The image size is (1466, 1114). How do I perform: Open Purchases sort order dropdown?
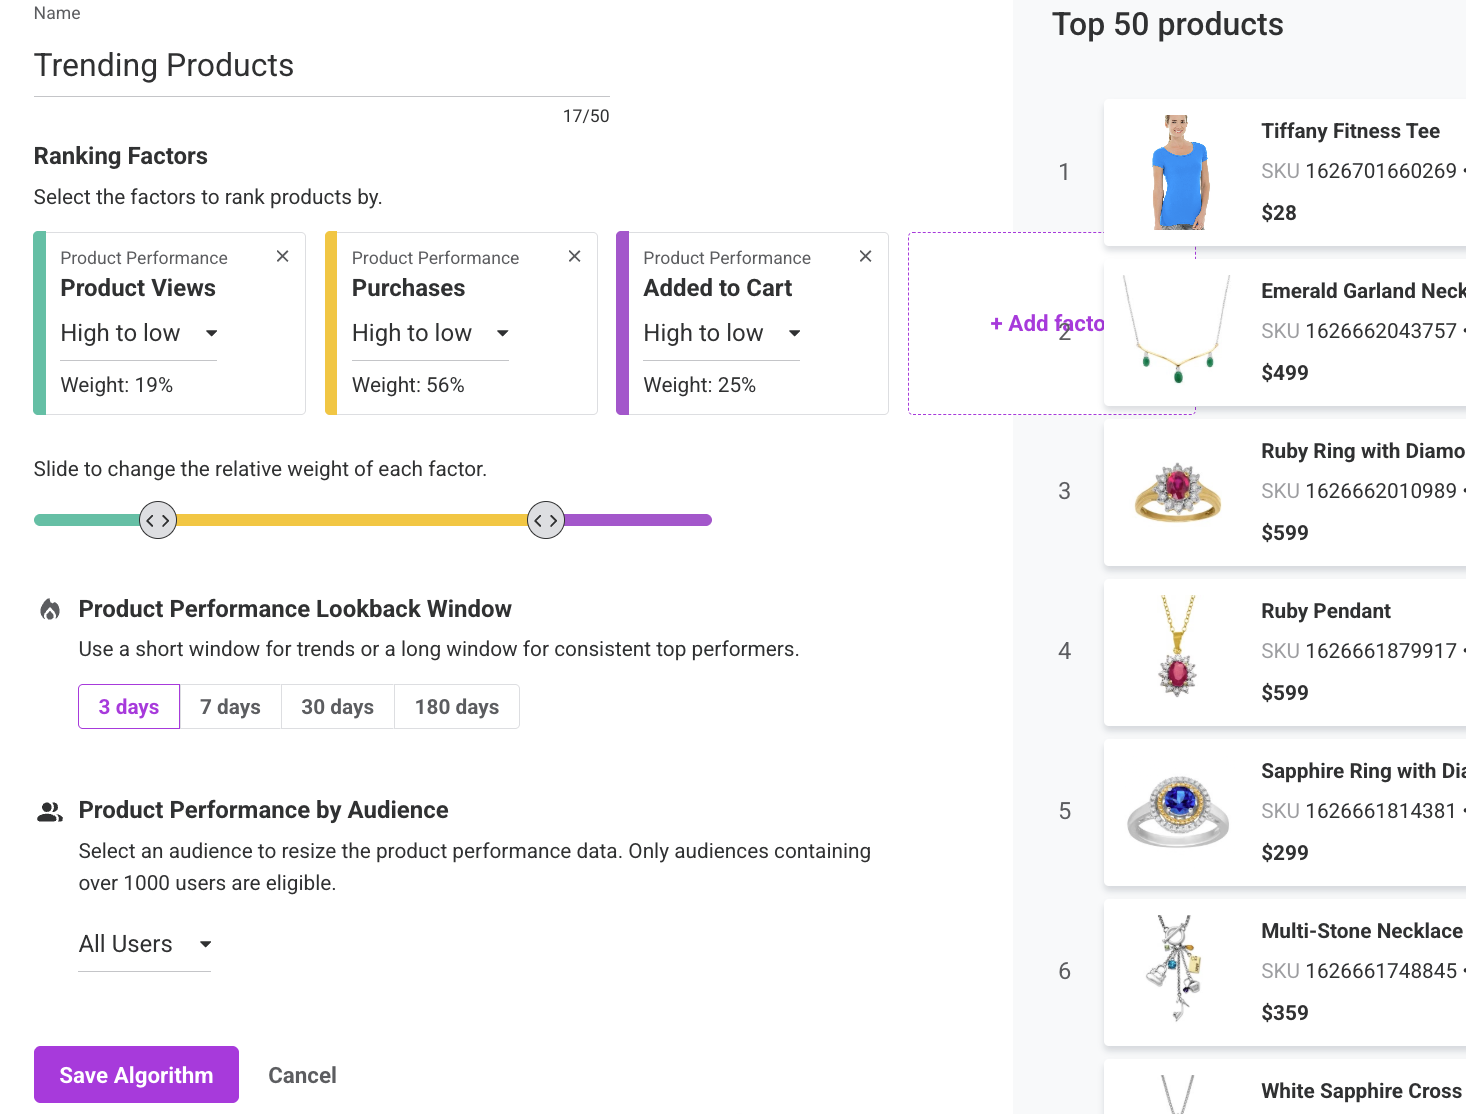430,334
